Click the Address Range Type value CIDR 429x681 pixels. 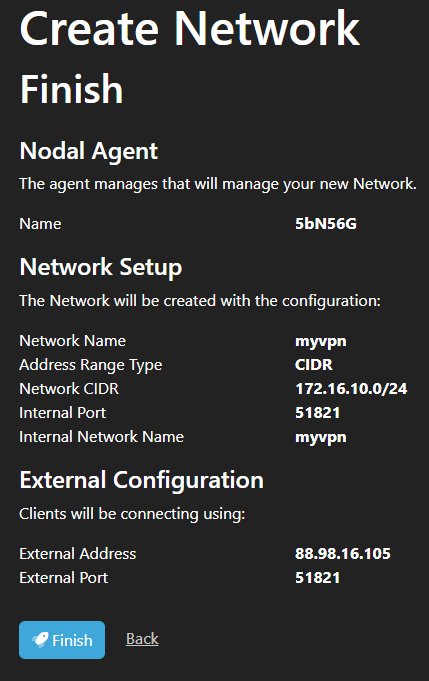click(x=314, y=364)
